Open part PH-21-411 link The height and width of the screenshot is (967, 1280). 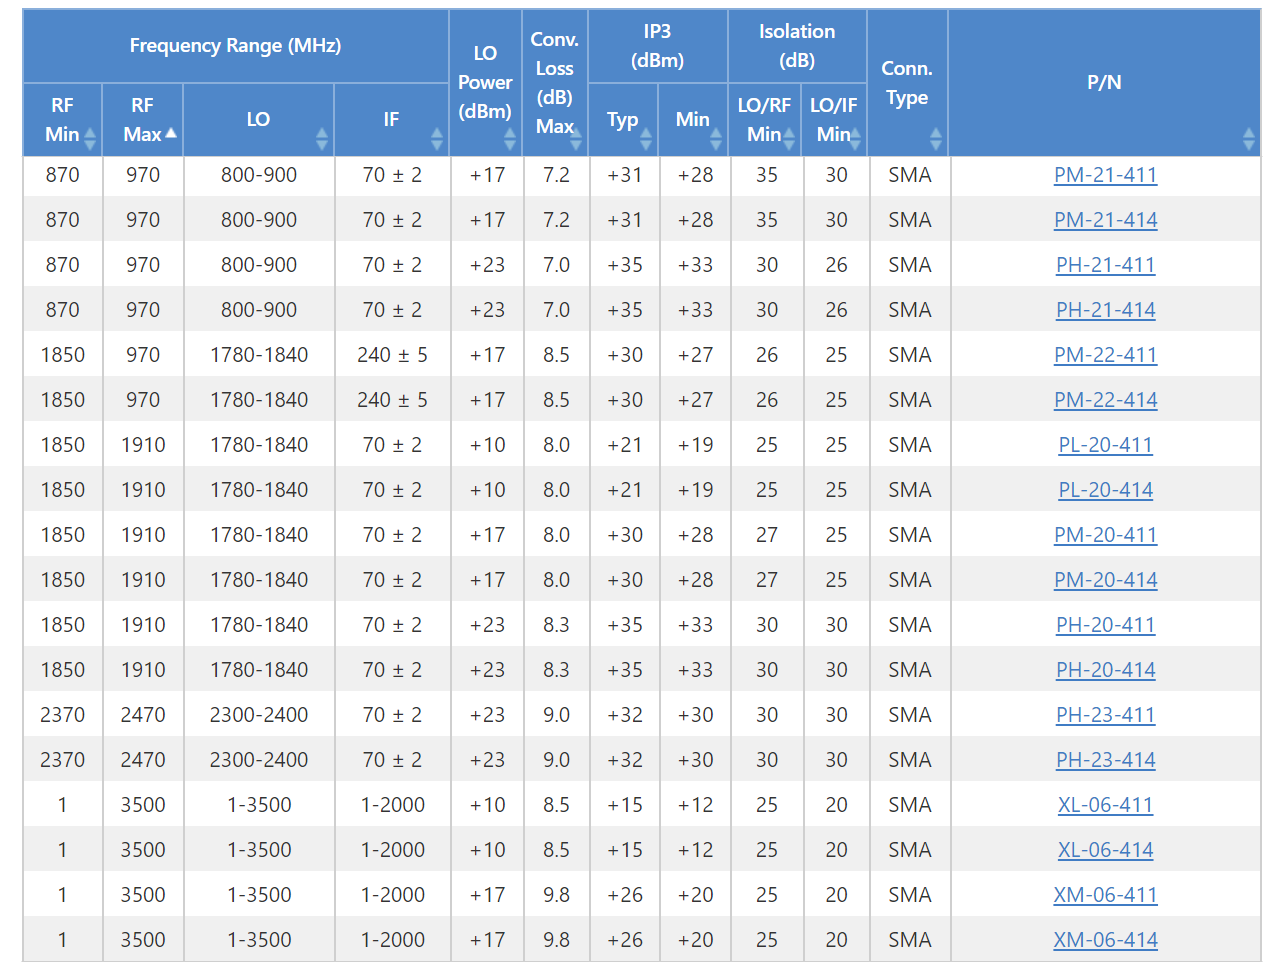click(x=1105, y=265)
